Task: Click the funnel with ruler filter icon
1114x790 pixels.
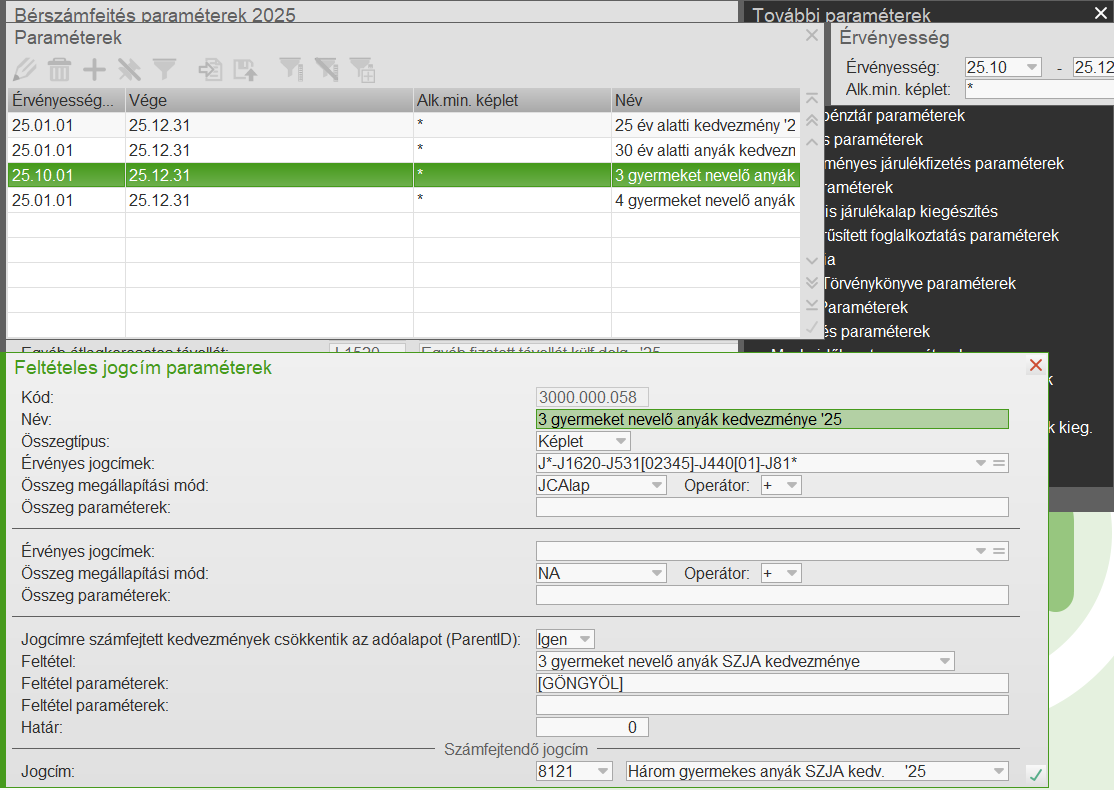Action: coord(291,70)
